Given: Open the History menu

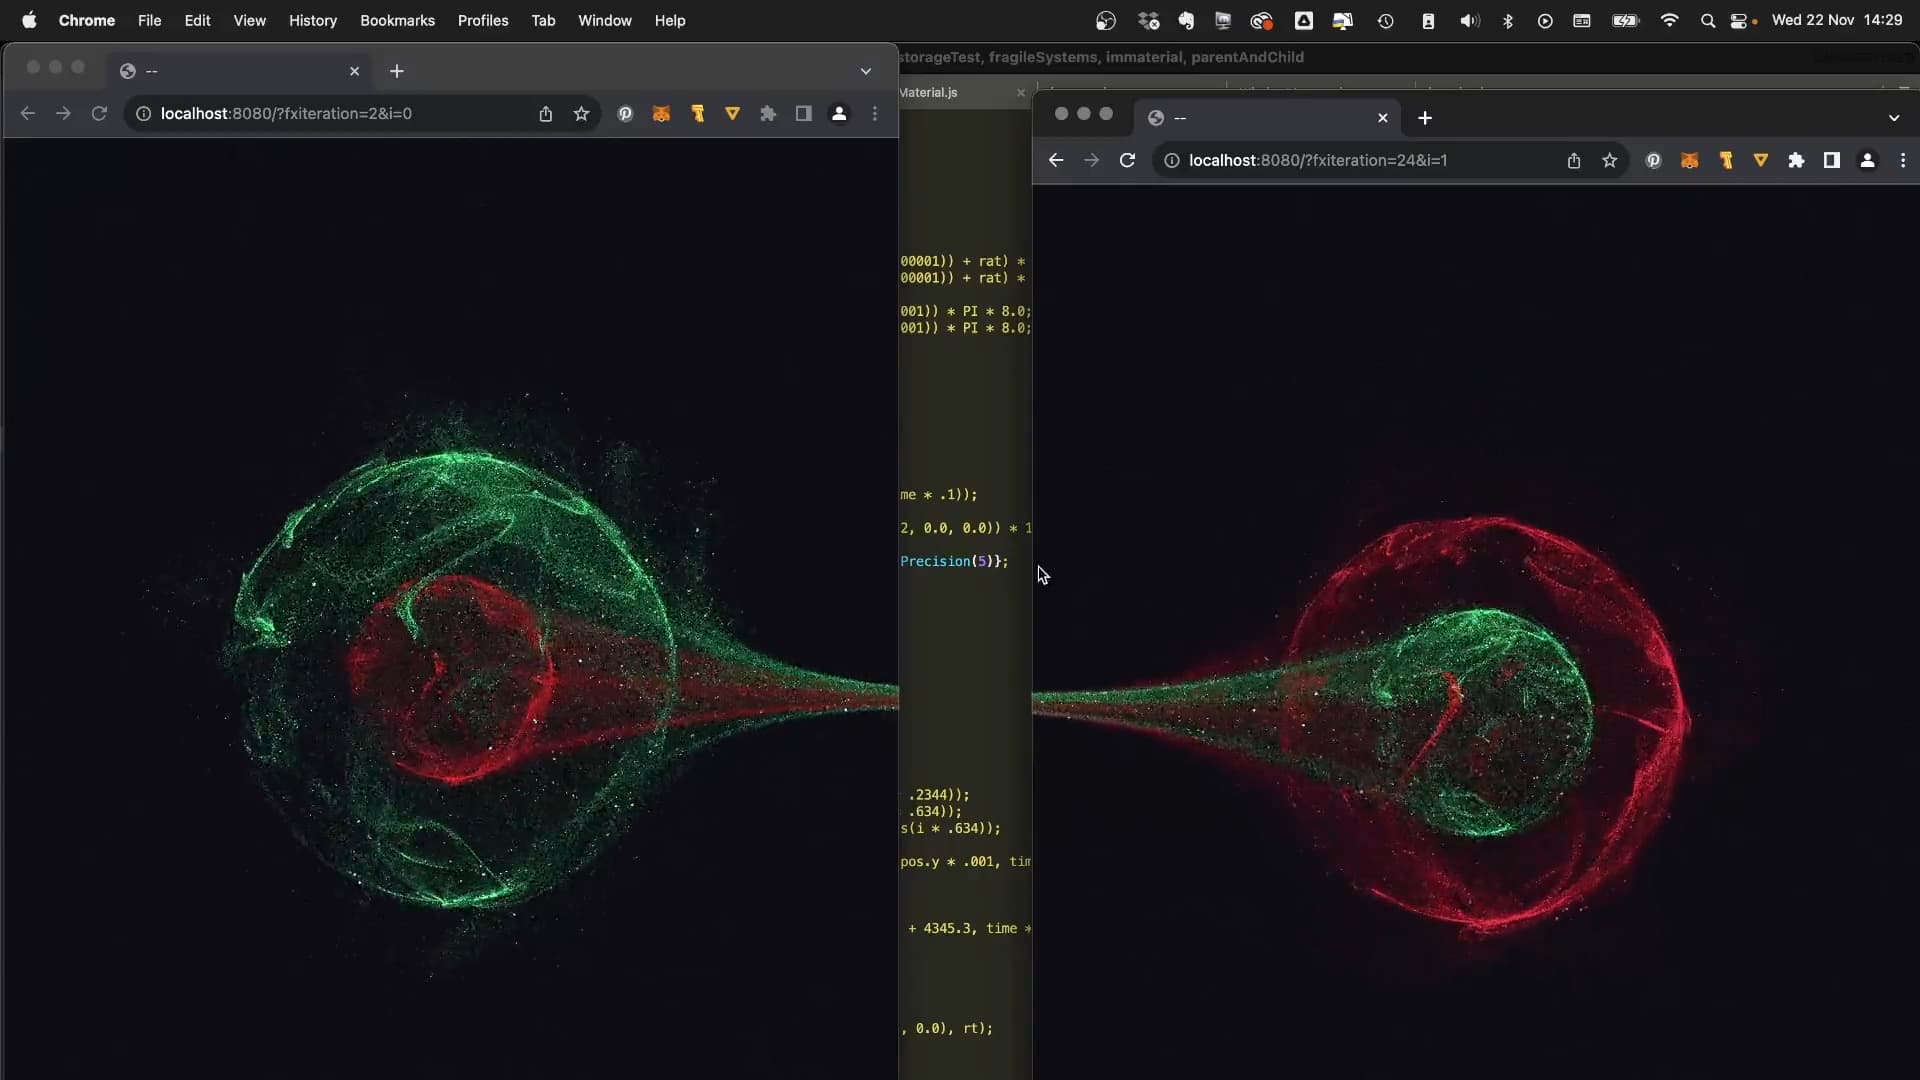Looking at the screenshot, I should (312, 20).
